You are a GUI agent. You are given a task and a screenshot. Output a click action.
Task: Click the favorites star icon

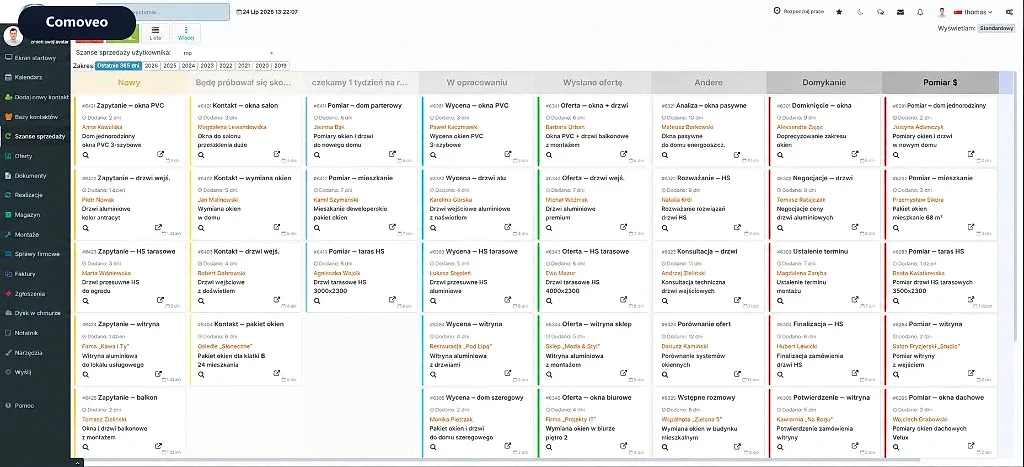(x=839, y=12)
